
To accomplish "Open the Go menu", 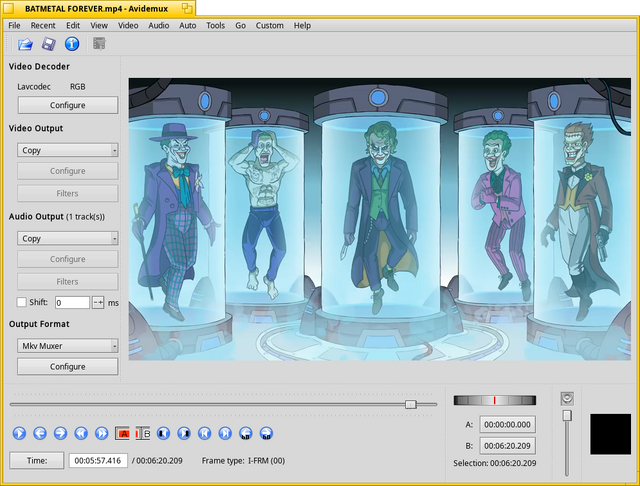I will (240, 25).
